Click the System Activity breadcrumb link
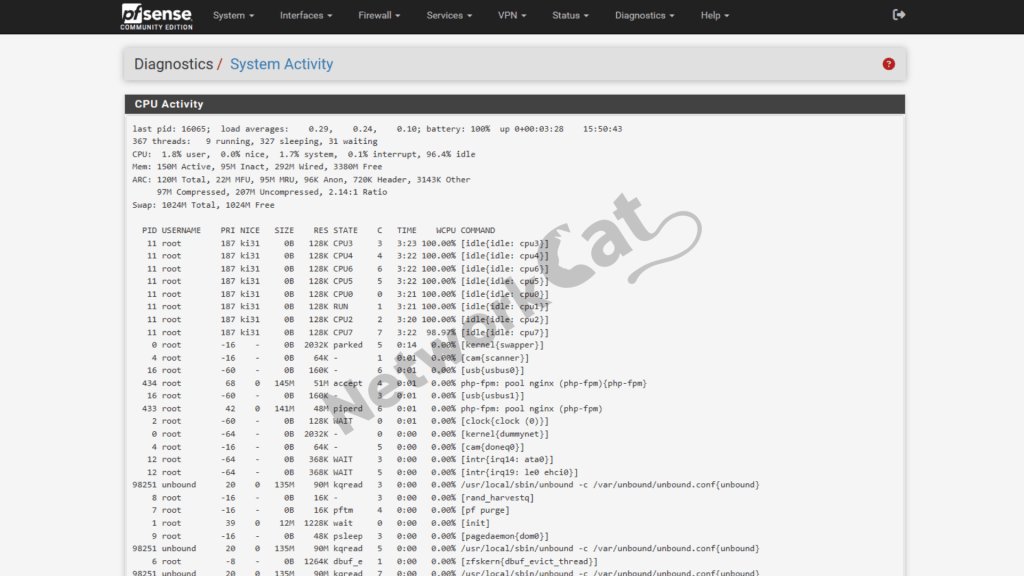Viewport: 1024px width, 576px height. tap(281, 64)
